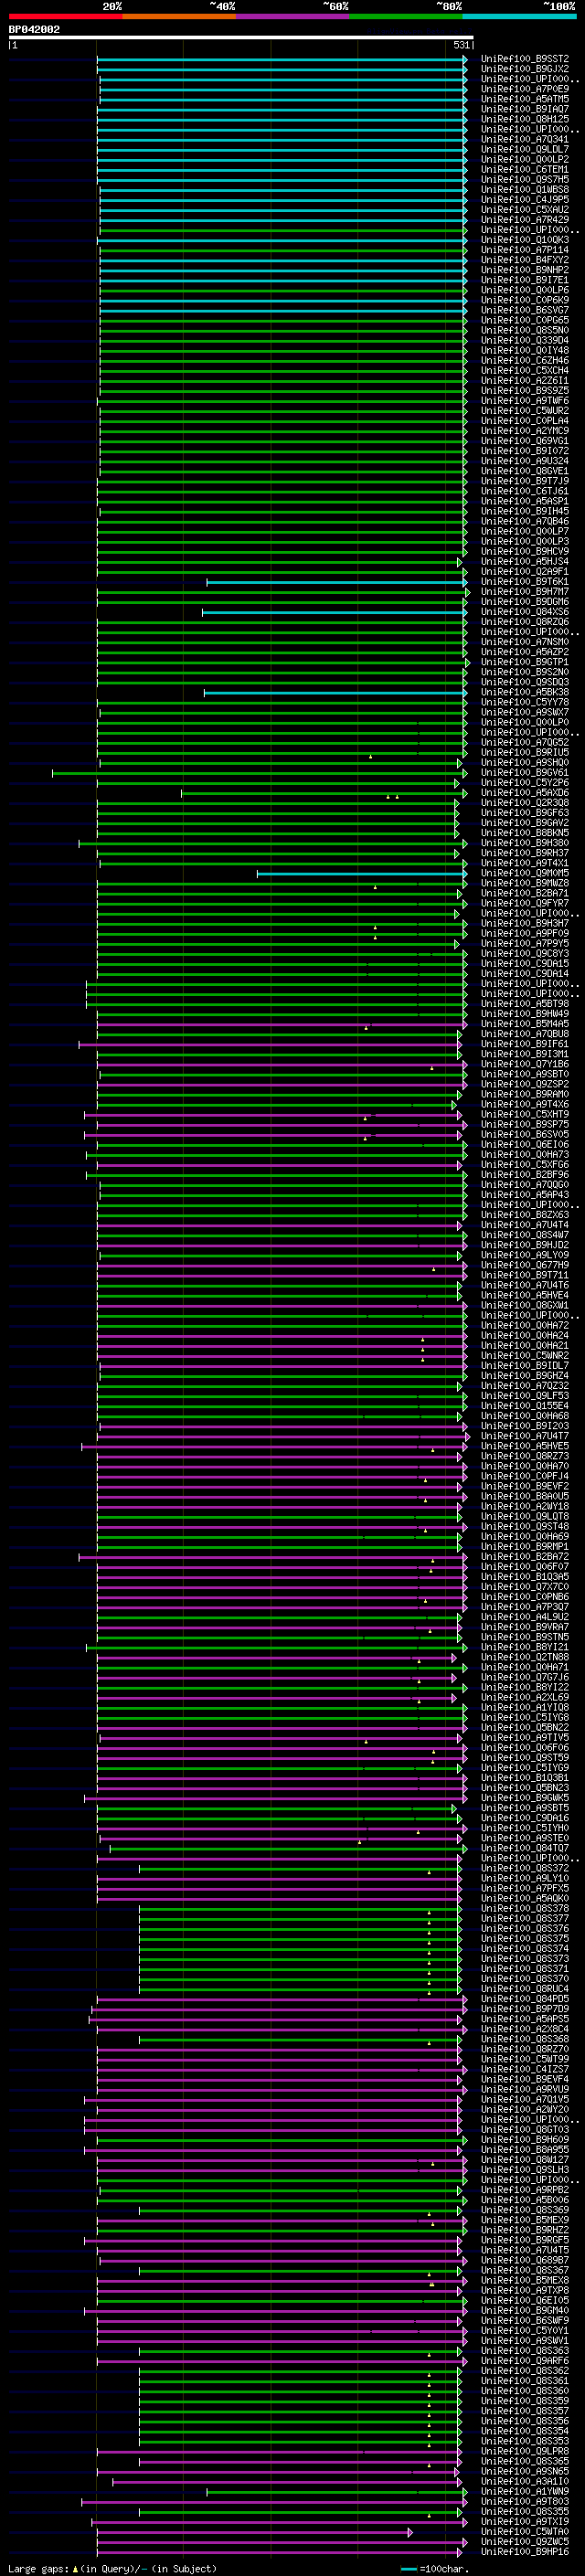The height and width of the screenshot is (2576, 585).
Task: Click the purple ~60% identity legend segment
Action: [293, 16]
